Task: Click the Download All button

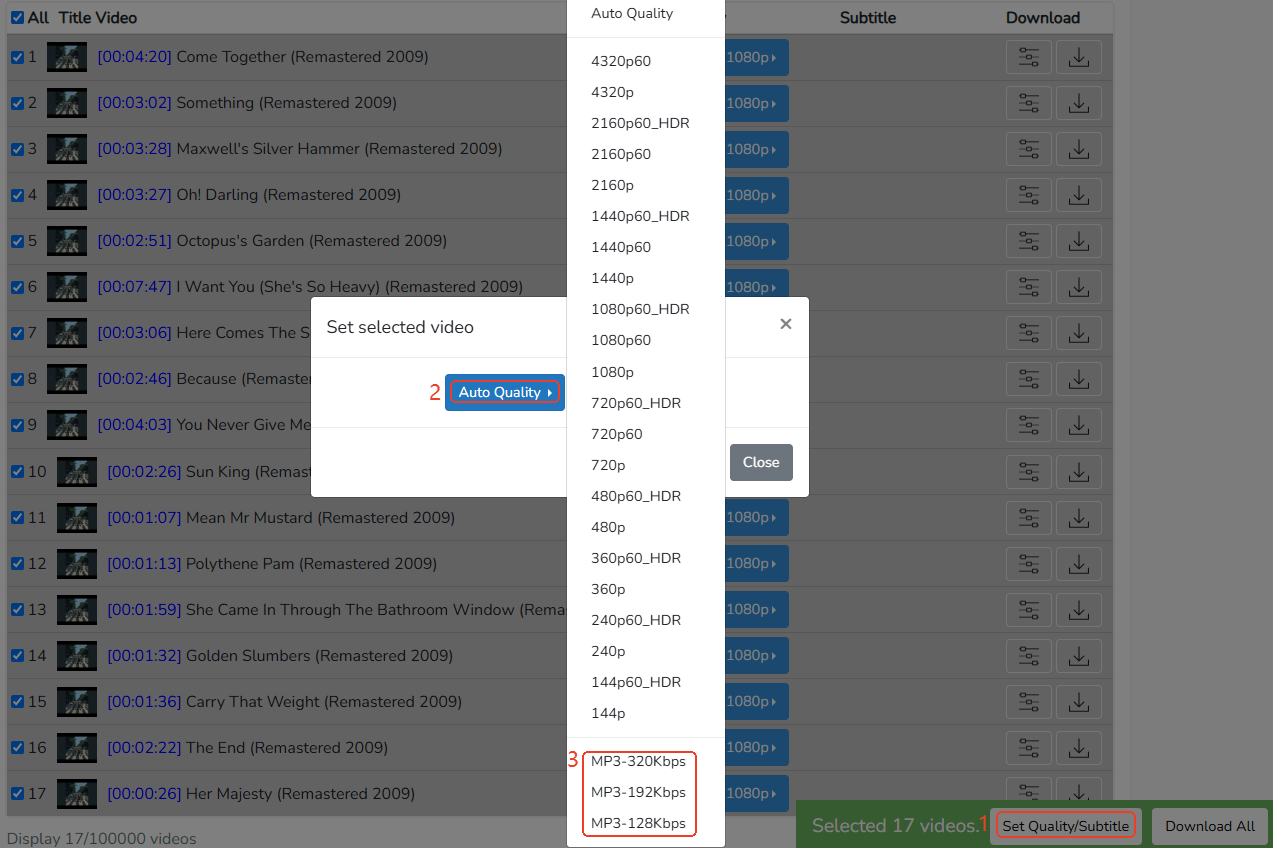Action: click(x=1209, y=826)
